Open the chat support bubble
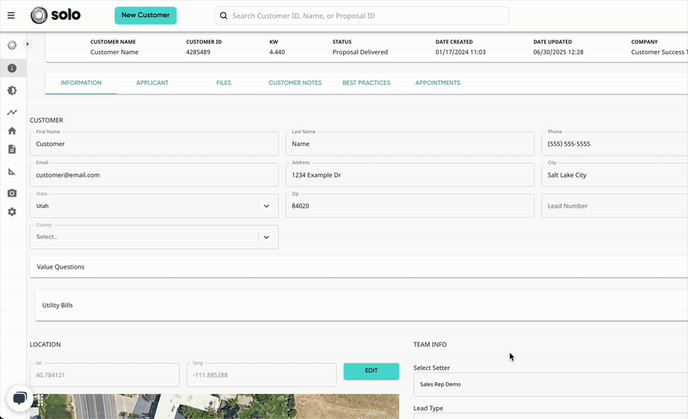This screenshot has width=688, height=419. [x=20, y=398]
